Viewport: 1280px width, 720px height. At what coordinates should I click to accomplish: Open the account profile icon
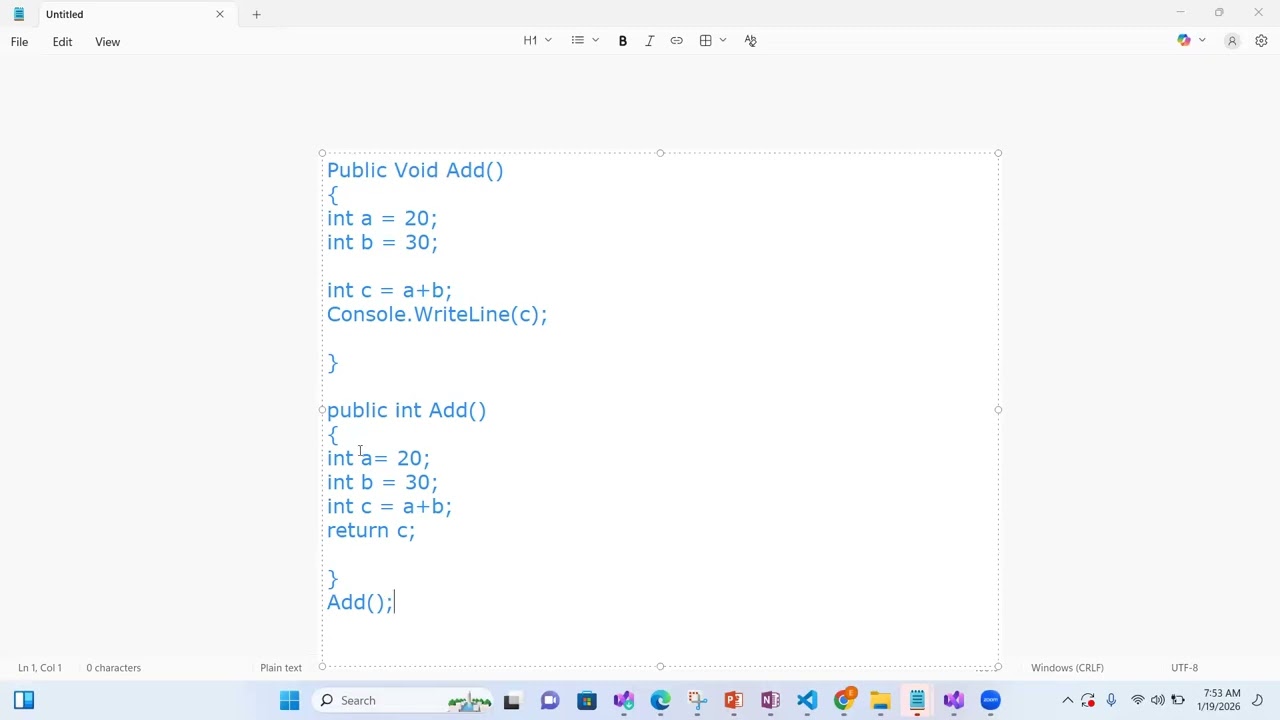click(x=1232, y=41)
